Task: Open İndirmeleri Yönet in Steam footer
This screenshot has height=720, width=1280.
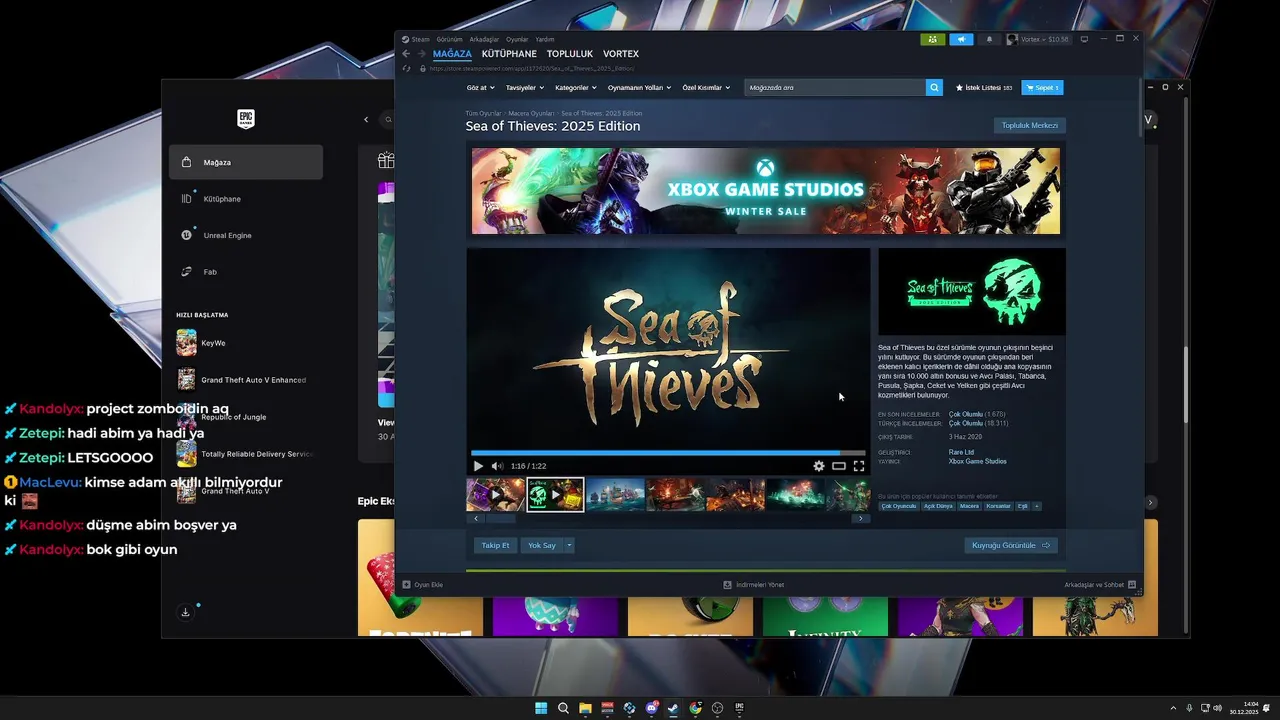Action: coord(754,584)
